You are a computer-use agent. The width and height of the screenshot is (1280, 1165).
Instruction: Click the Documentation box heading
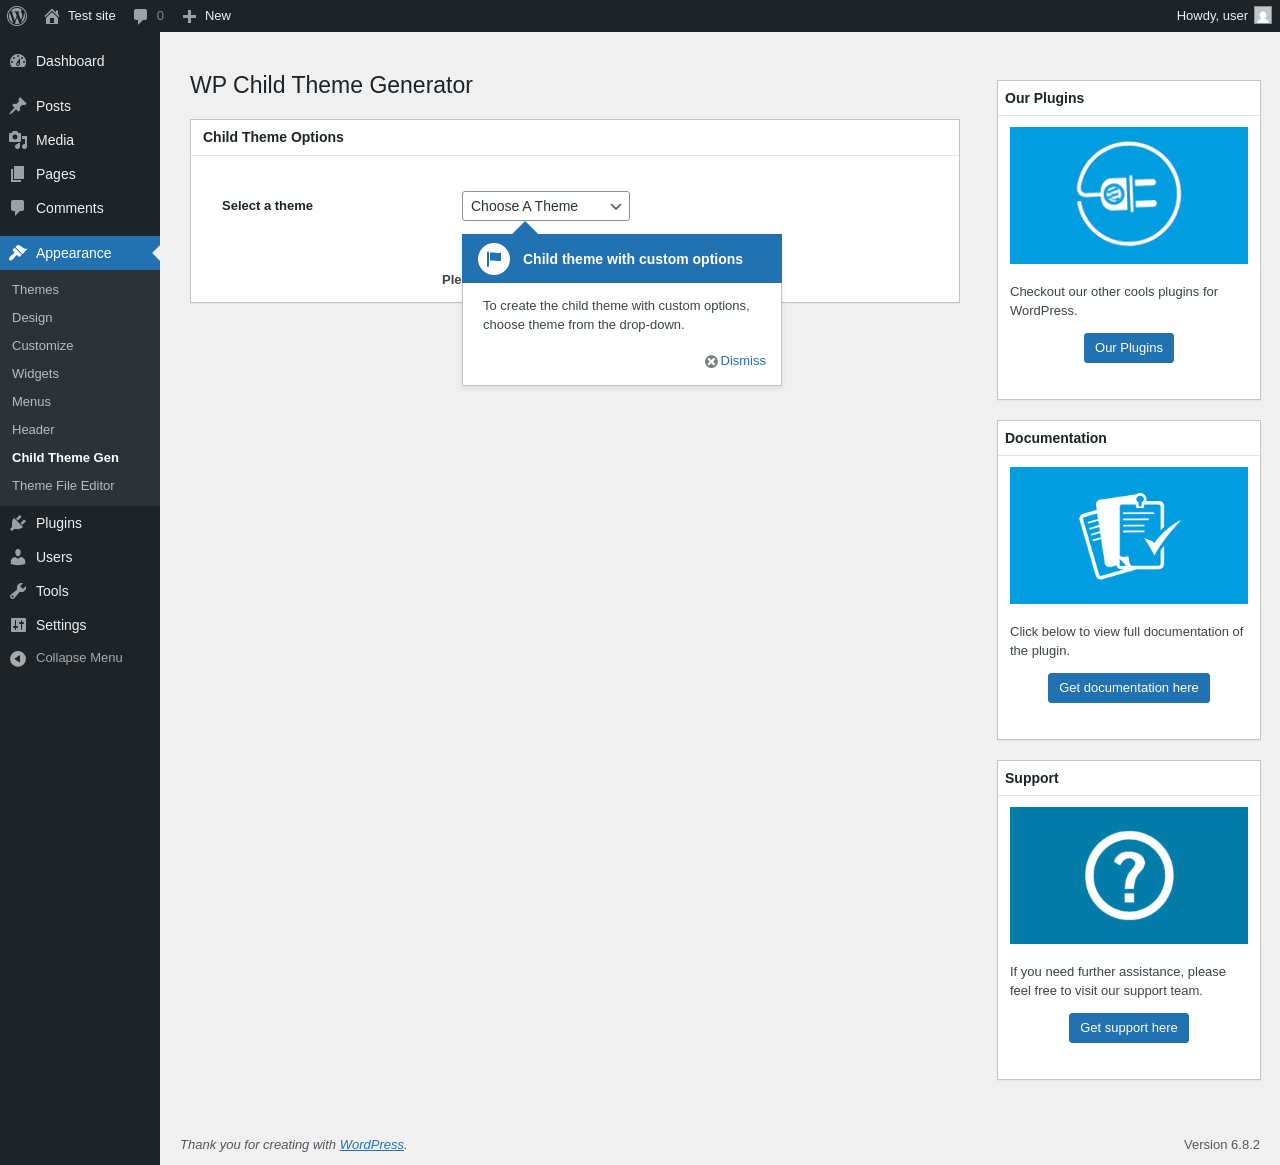coord(1056,438)
